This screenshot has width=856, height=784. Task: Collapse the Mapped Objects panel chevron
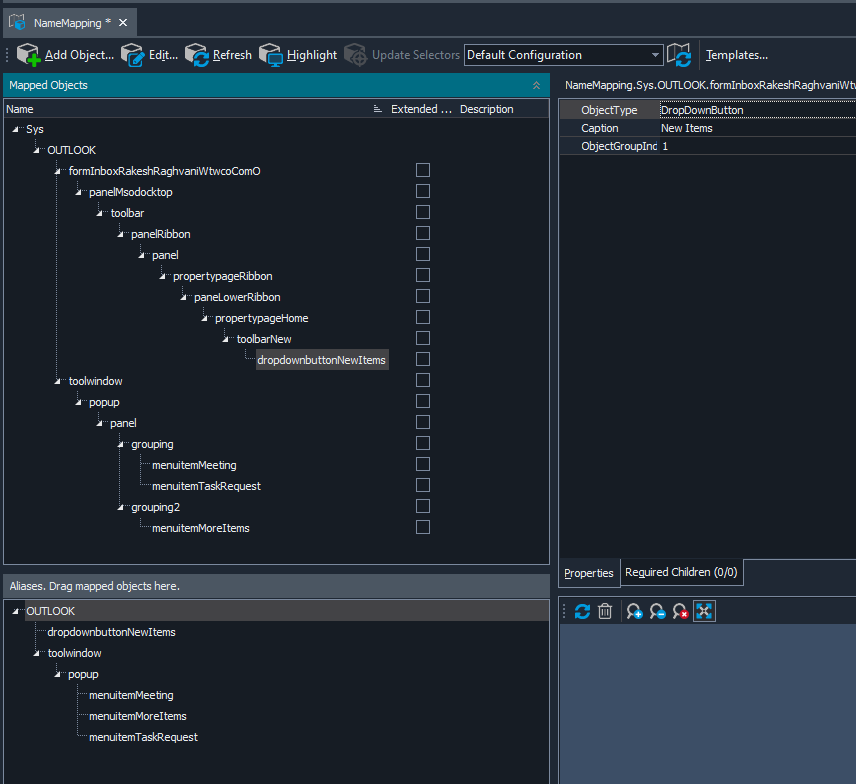[536, 86]
